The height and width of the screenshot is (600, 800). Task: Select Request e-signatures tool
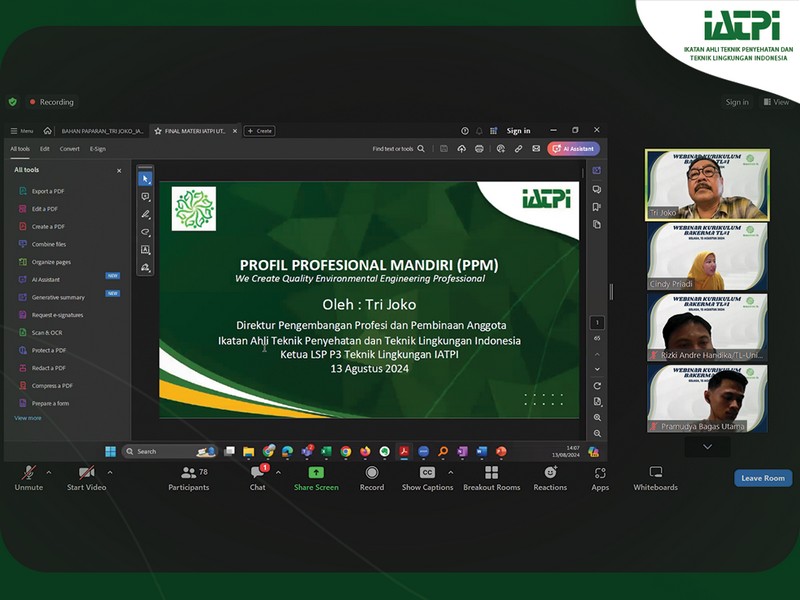(x=51, y=315)
